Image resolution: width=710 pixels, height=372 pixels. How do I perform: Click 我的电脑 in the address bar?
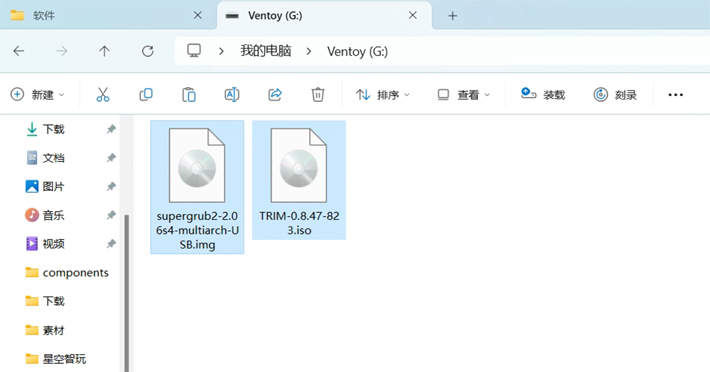click(266, 51)
